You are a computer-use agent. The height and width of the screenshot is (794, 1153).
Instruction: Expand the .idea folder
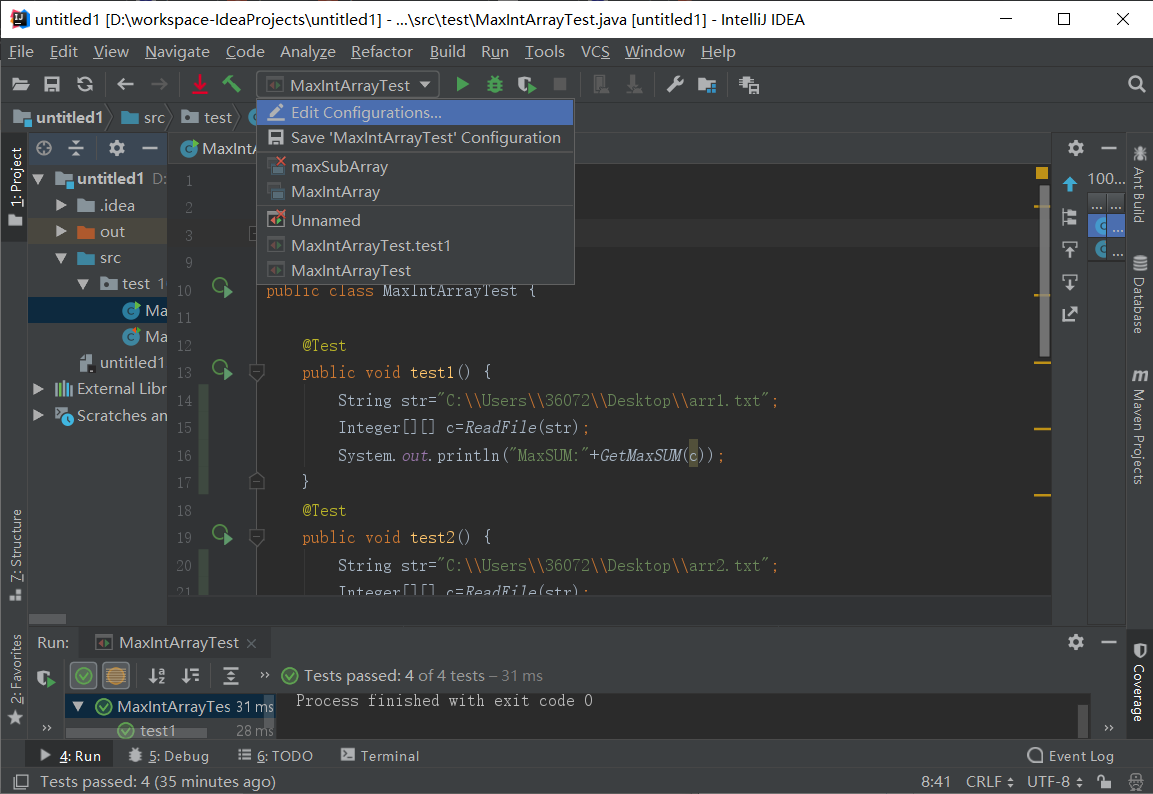tap(62, 205)
